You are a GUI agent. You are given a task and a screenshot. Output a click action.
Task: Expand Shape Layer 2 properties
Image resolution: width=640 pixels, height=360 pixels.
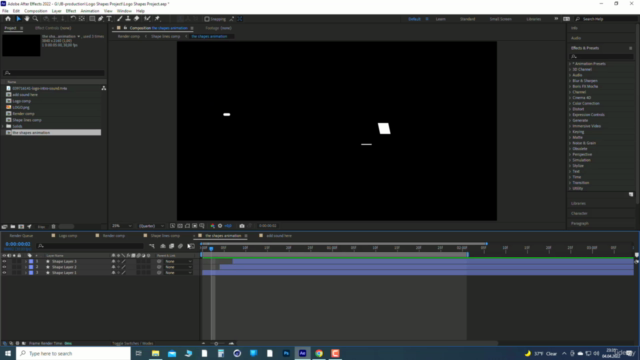(25, 267)
